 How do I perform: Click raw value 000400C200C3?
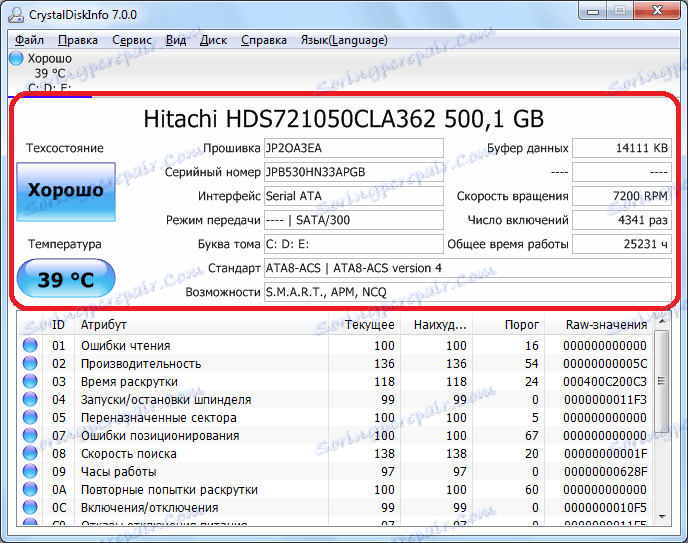click(605, 382)
